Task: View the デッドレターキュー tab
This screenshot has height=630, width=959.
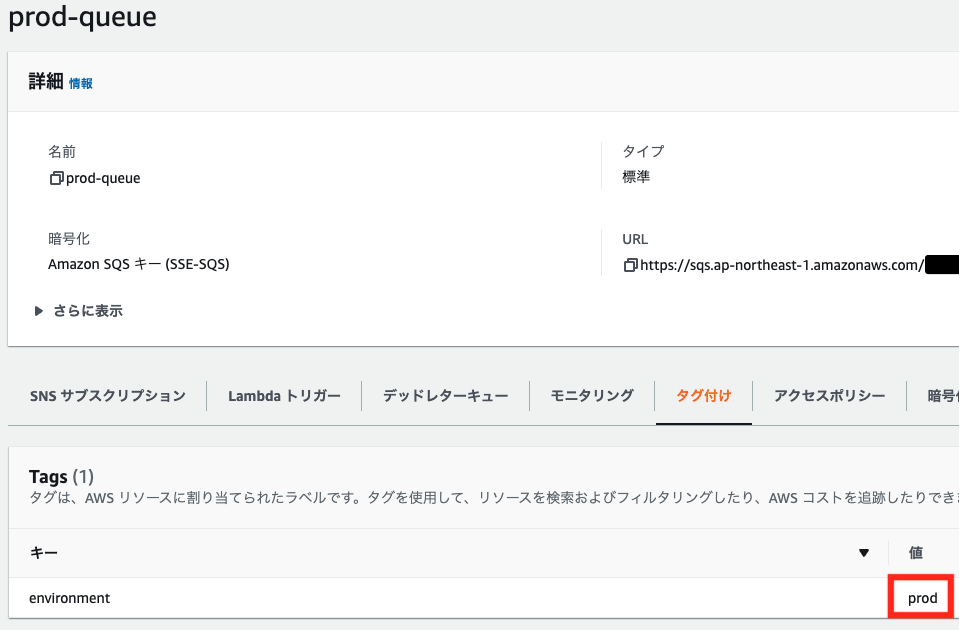Action: point(445,395)
